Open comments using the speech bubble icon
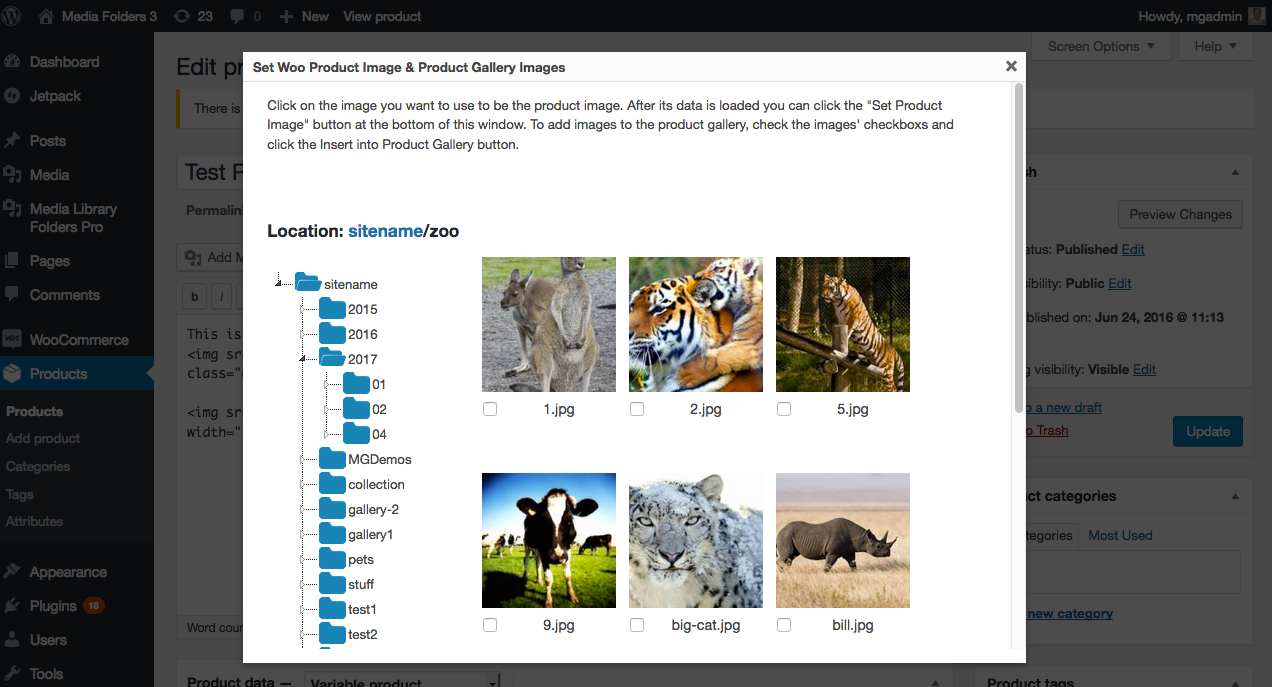Viewport: 1272px width, 687px height. (238, 15)
